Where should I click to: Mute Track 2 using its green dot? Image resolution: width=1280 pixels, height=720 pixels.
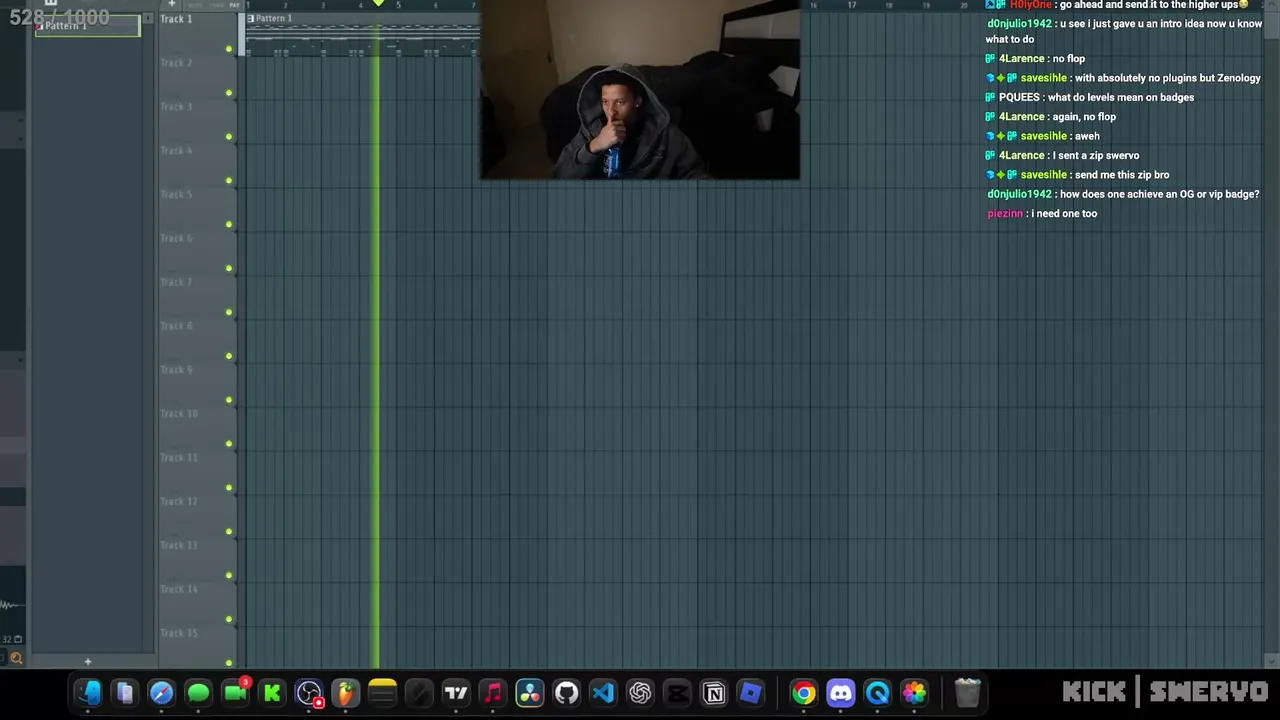[229, 93]
